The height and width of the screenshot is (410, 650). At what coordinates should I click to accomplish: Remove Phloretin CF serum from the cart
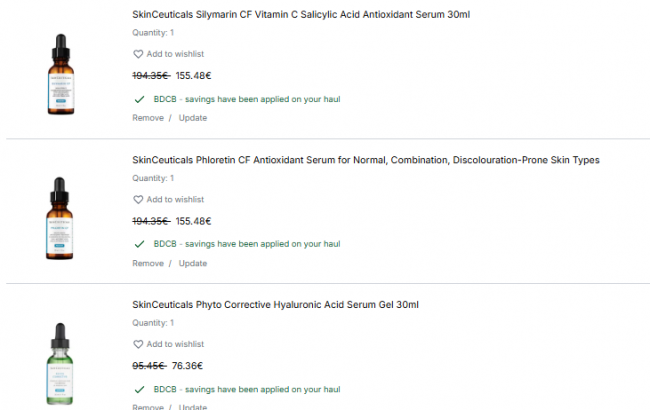point(148,264)
